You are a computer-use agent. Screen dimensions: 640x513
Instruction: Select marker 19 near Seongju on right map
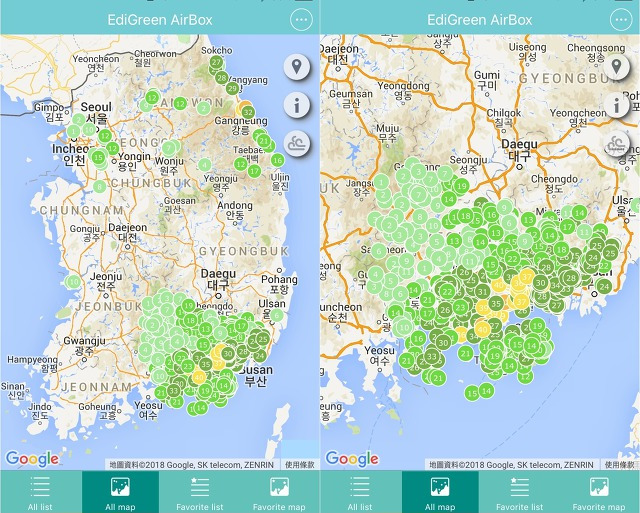click(461, 186)
